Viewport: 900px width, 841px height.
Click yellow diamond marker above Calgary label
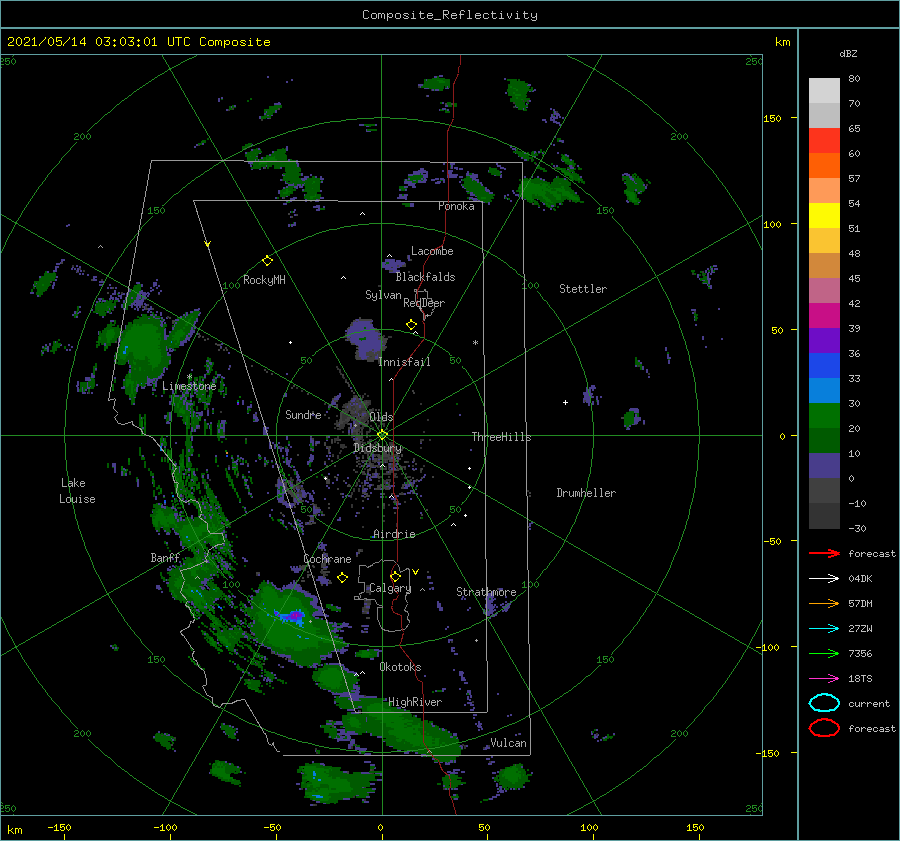click(395, 576)
